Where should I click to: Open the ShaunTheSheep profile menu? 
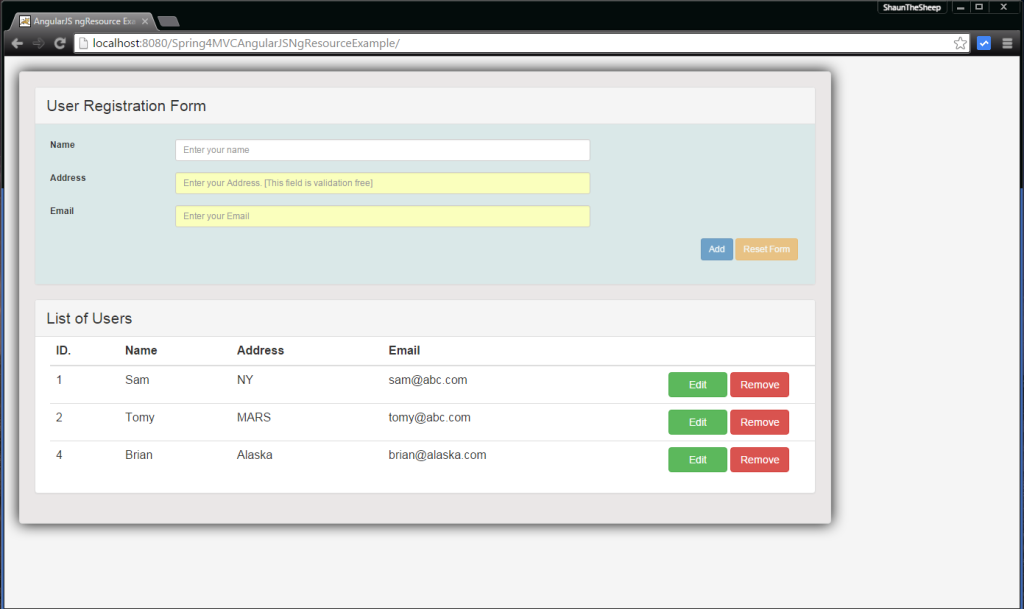click(911, 7)
